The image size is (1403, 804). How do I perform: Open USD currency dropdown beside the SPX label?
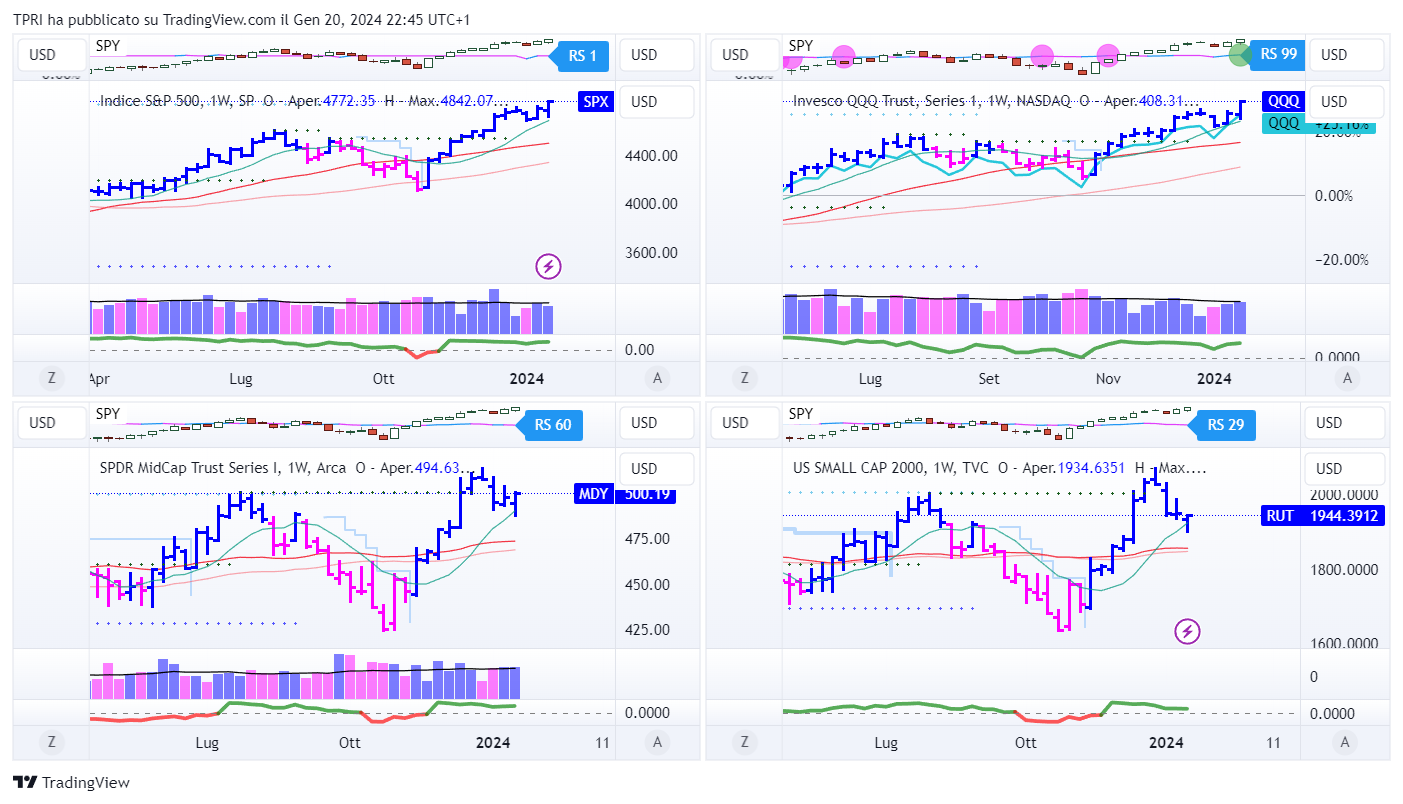click(656, 102)
